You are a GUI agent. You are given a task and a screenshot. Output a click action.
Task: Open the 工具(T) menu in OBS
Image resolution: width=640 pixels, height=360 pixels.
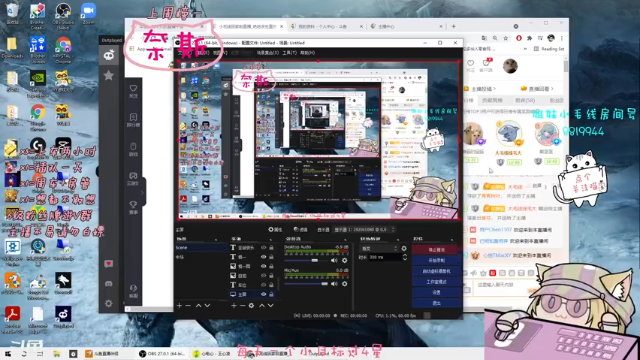289,53
